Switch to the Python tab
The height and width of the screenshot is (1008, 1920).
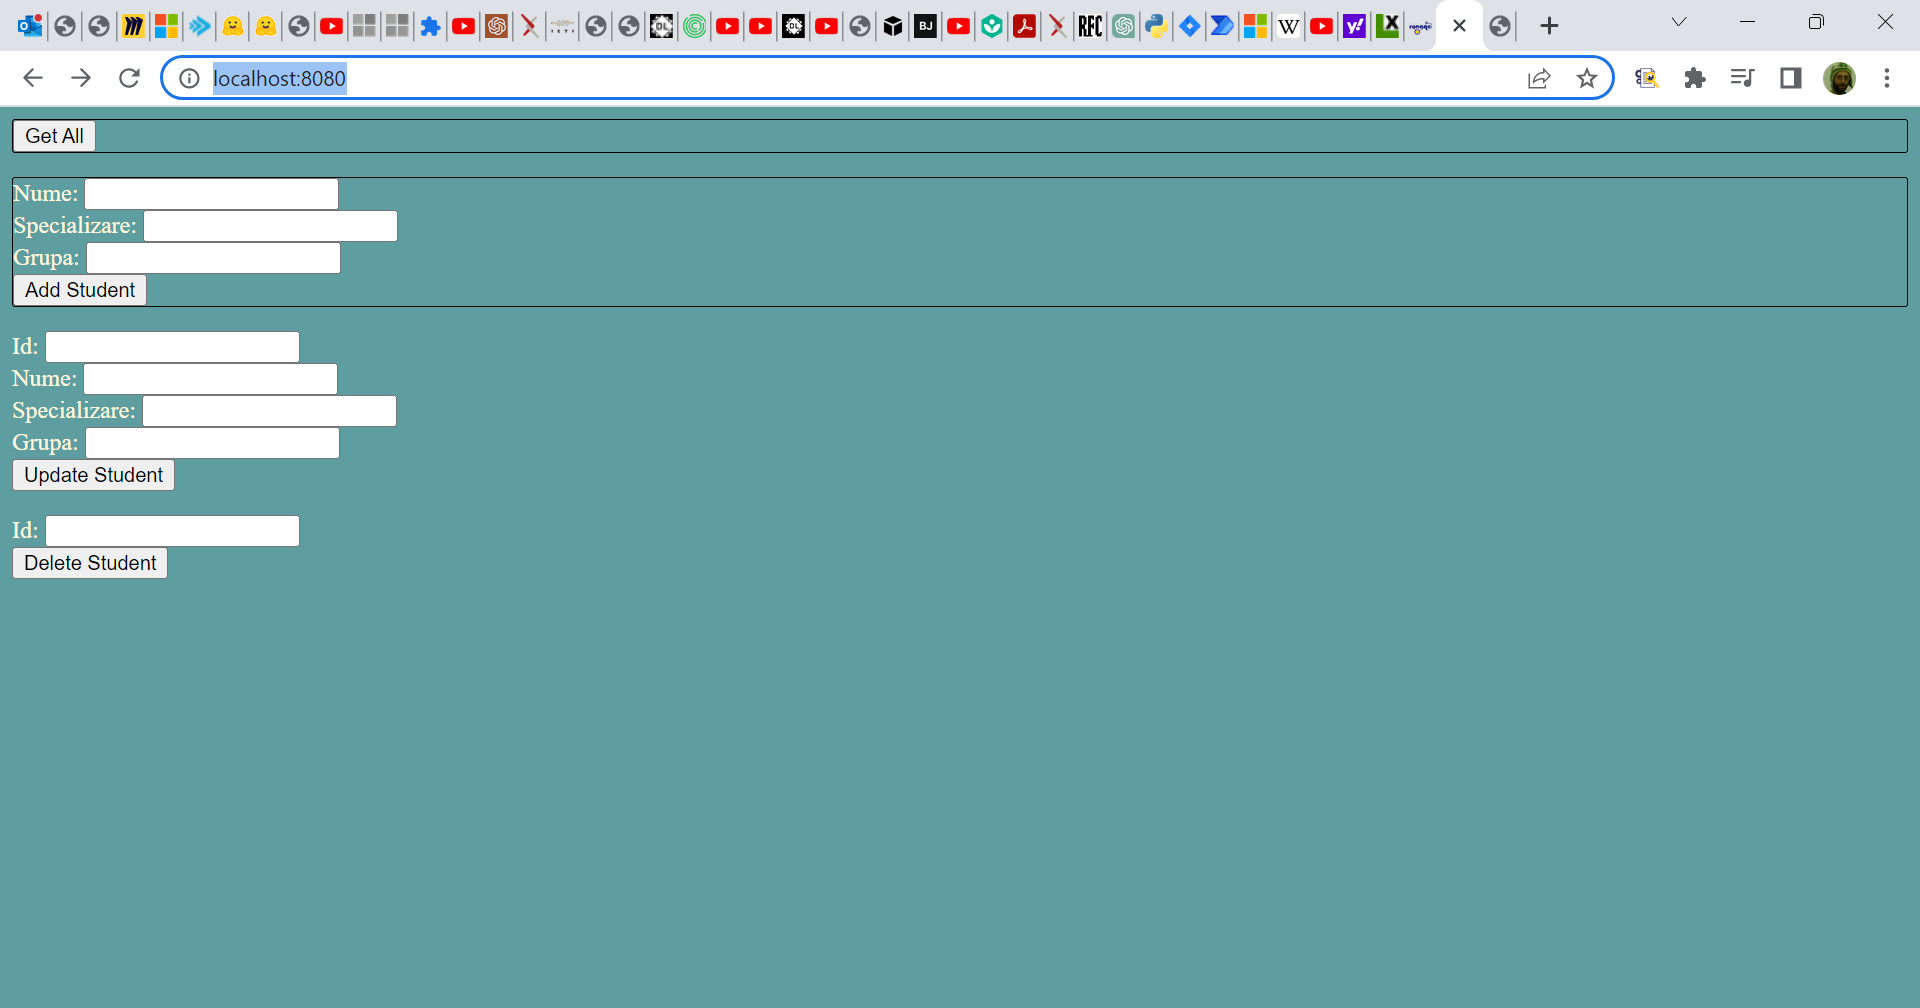[1156, 26]
